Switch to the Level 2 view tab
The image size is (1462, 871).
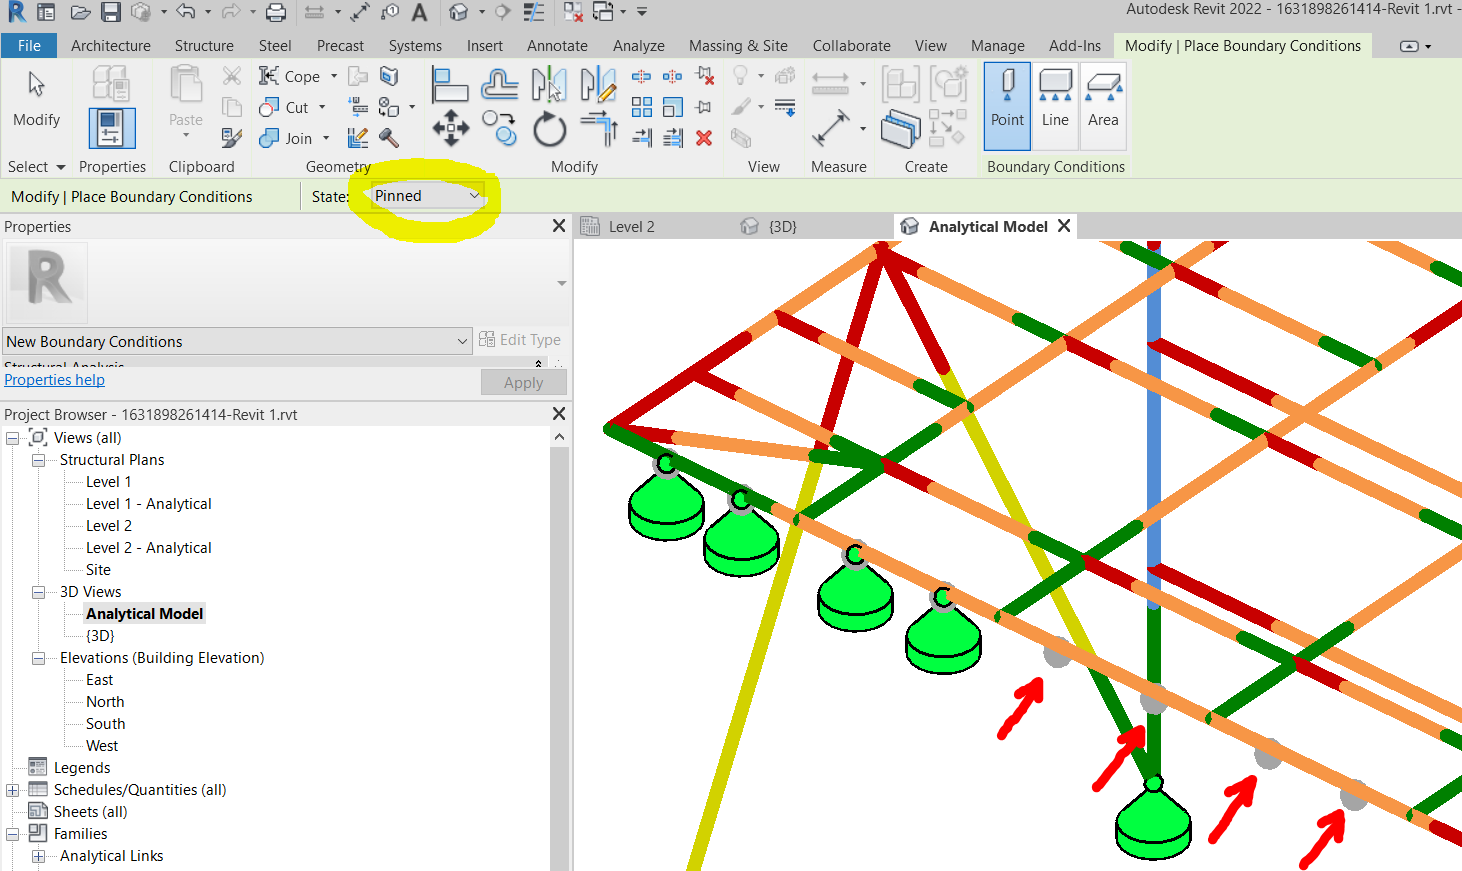629,225
